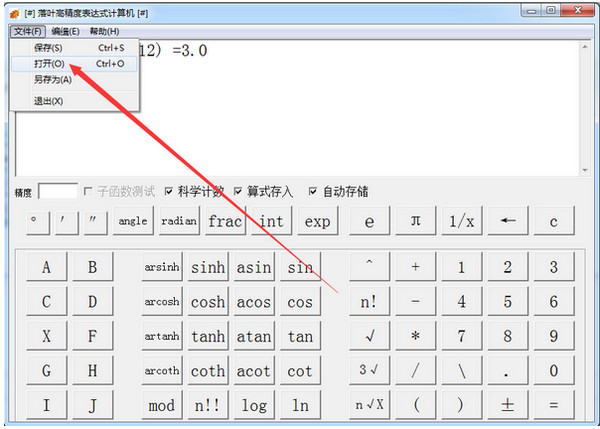Click the minus (−) key
The width and height of the screenshot is (600, 429).
(416, 301)
